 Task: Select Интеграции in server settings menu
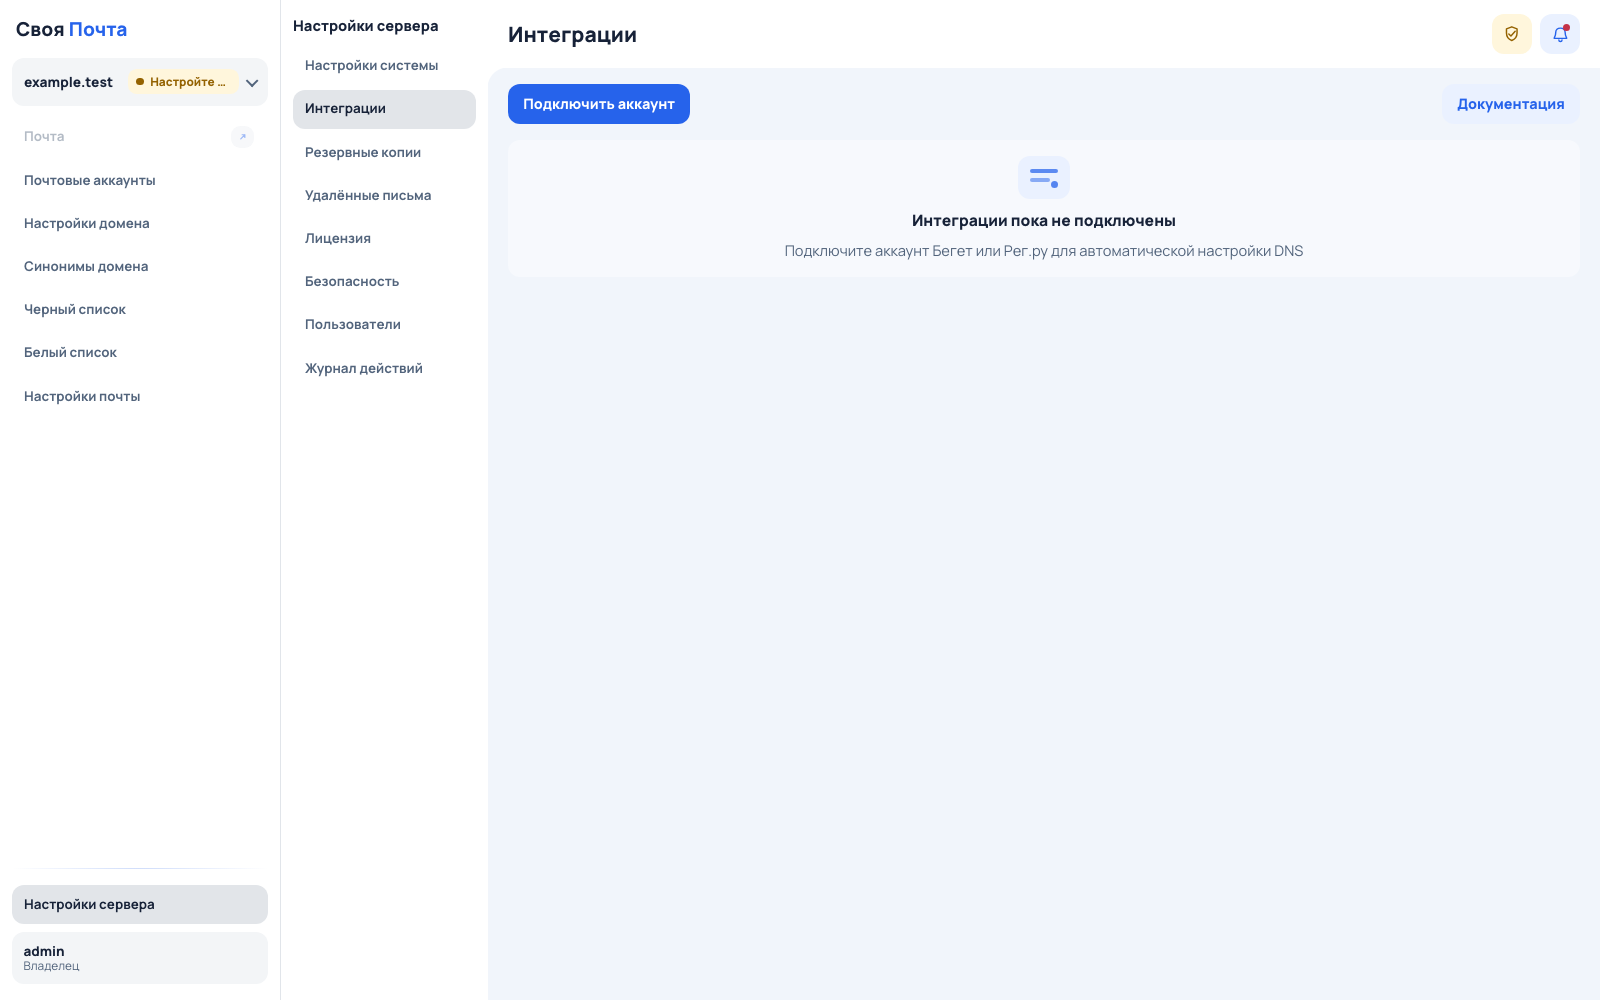pyautogui.click(x=384, y=109)
